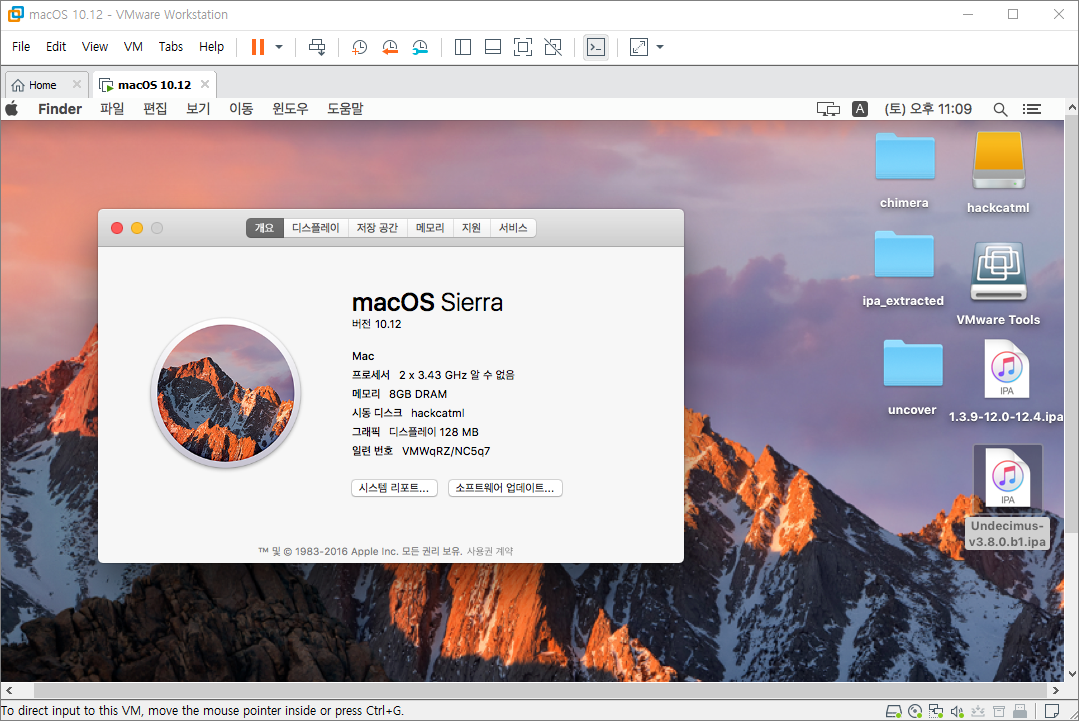Open the VM menu
The width and height of the screenshot is (1079, 721).
133,46
